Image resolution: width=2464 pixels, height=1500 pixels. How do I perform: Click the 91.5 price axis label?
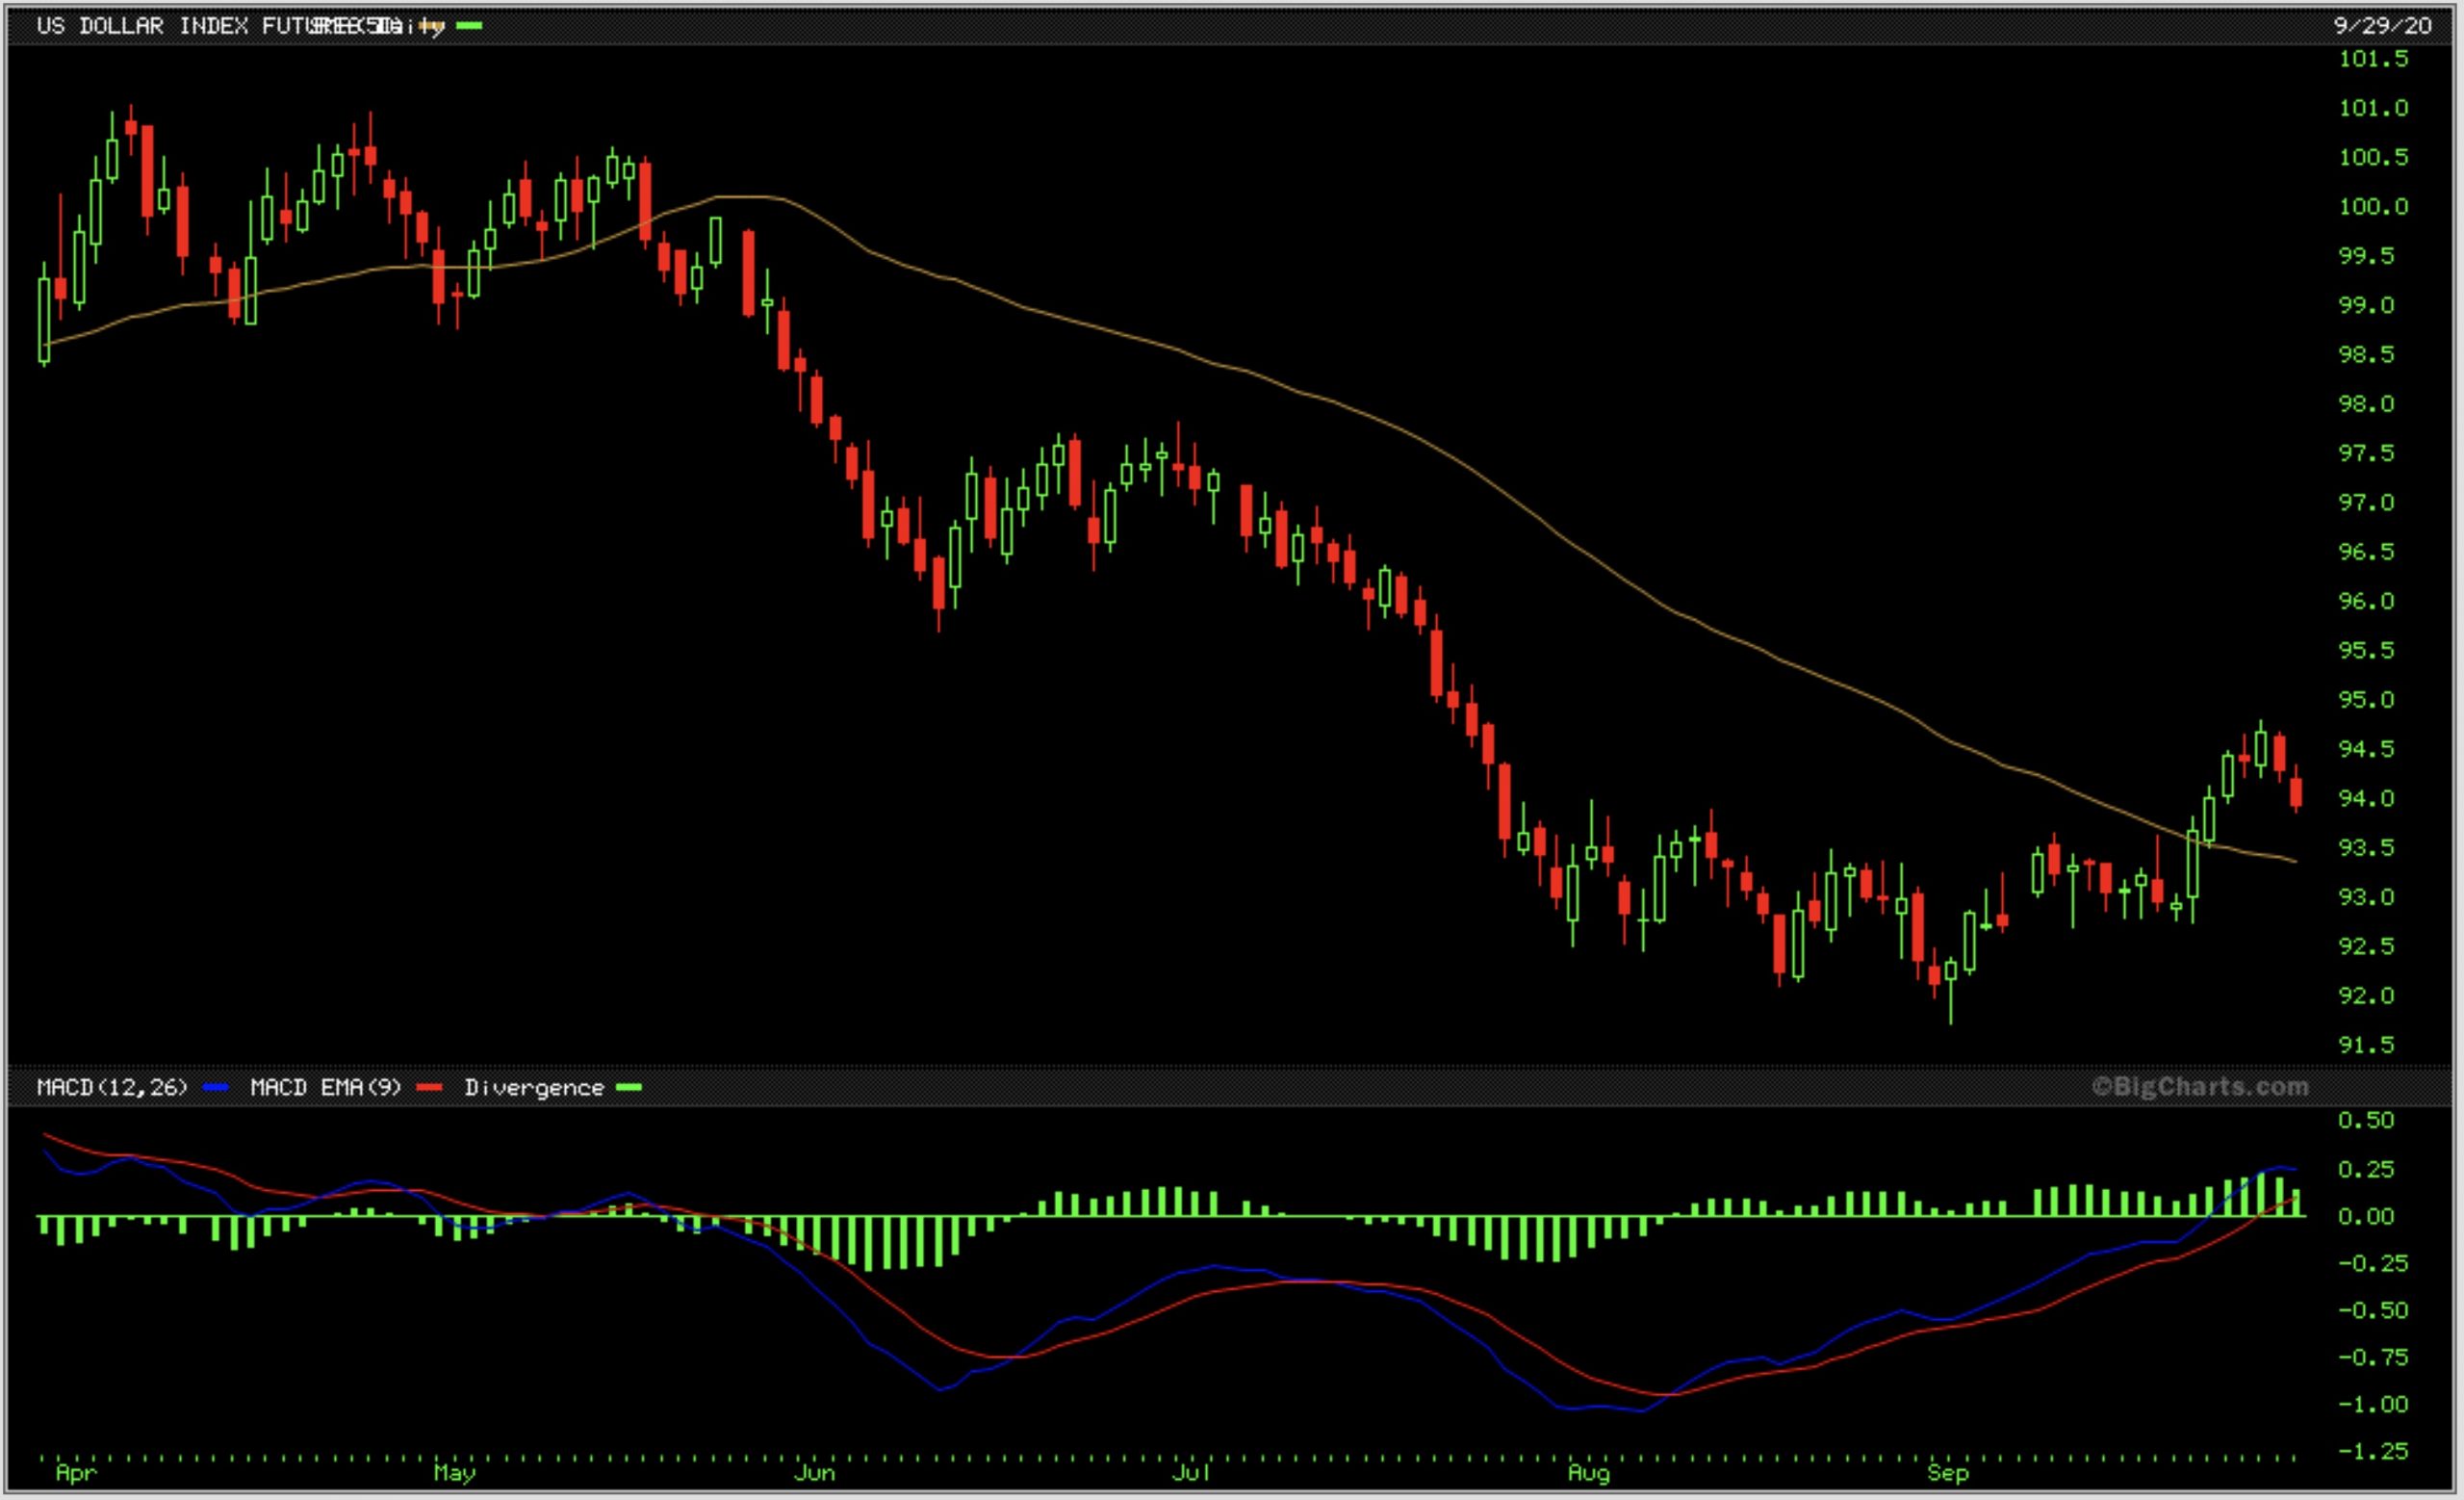coord(2366,1045)
